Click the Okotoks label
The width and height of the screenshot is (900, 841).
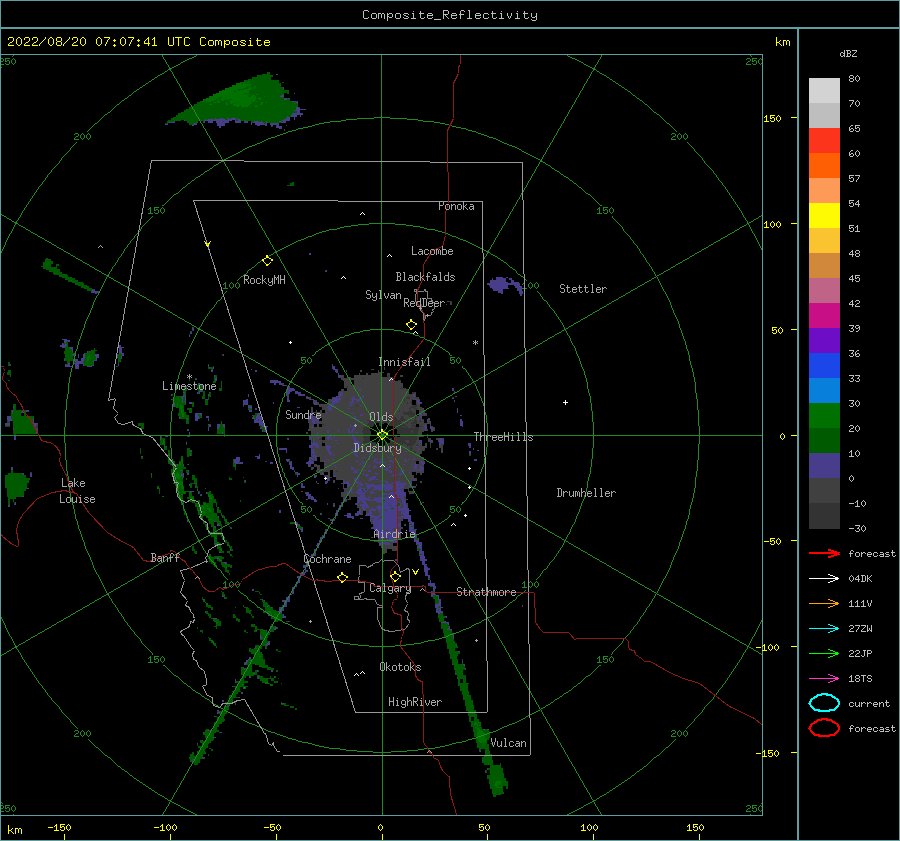[400, 667]
